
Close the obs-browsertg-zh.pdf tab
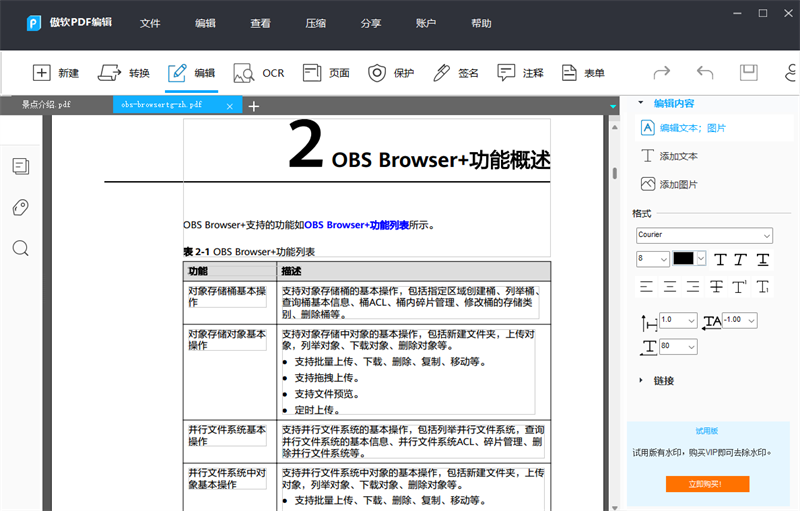pyautogui.click(x=230, y=106)
